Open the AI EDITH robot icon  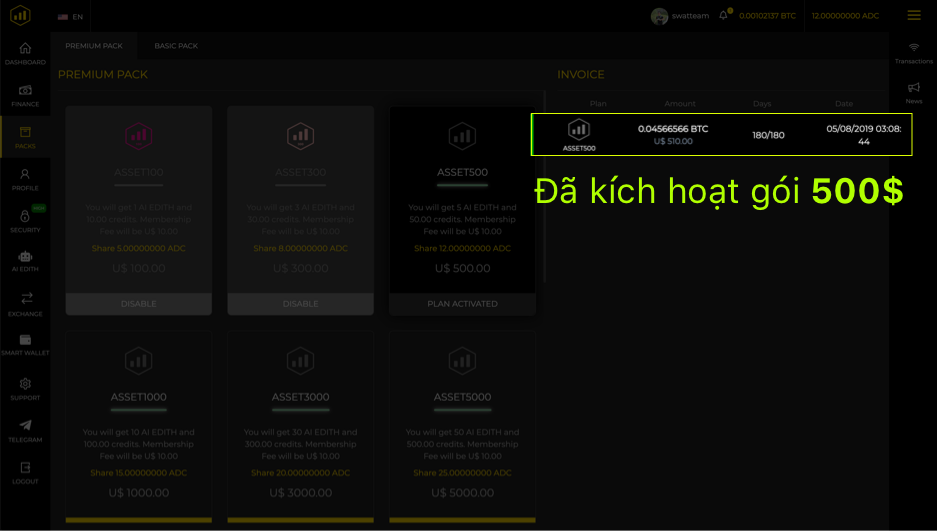(25, 256)
